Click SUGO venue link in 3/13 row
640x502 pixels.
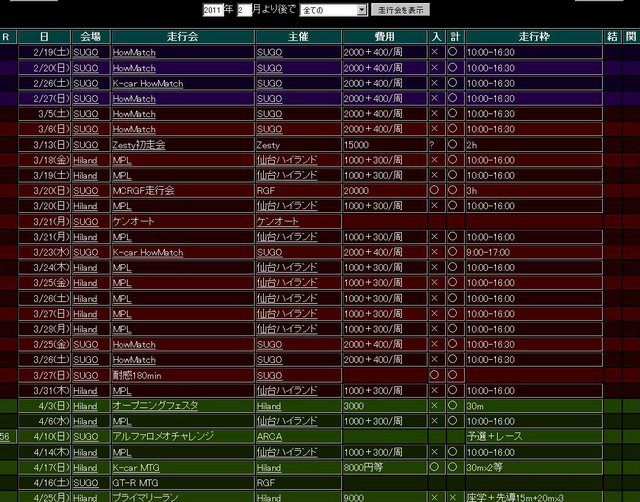pos(85,145)
